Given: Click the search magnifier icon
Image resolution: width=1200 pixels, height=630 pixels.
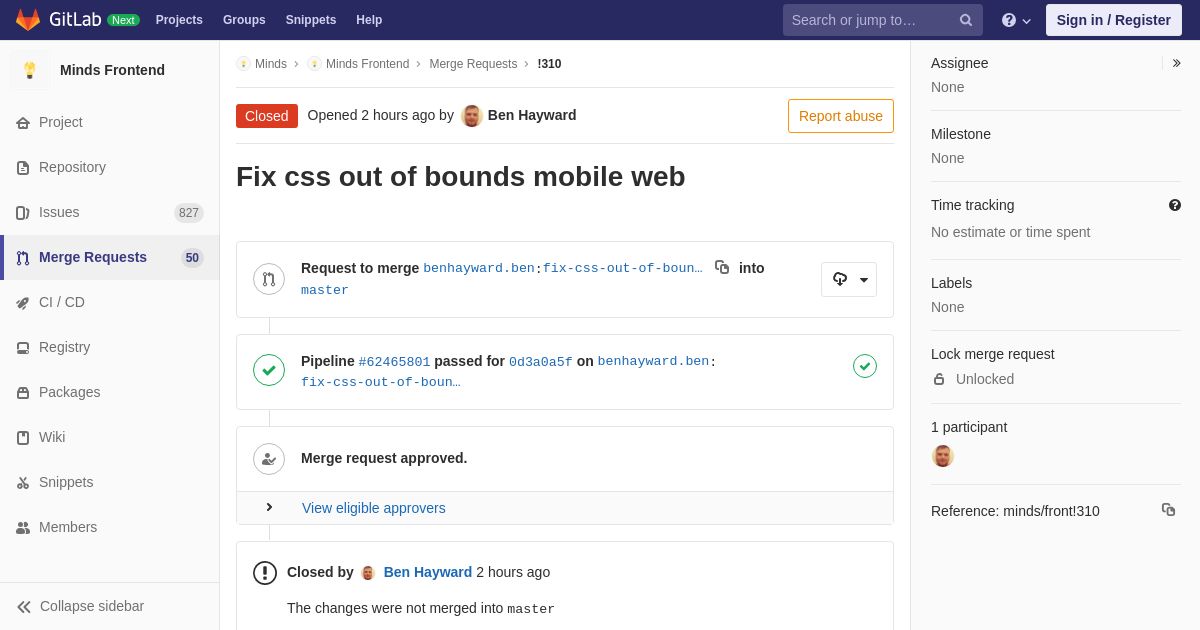Looking at the screenshot, I should tap(966, 20).
